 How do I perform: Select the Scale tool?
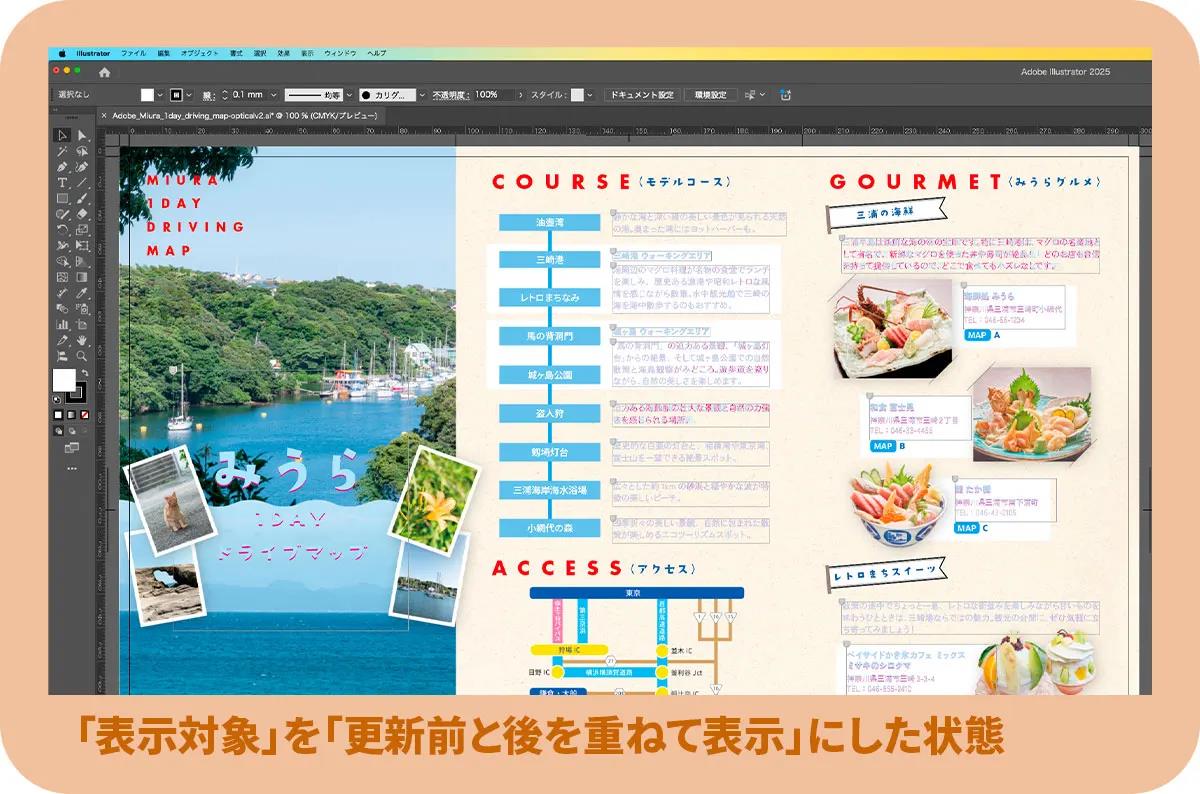tap(81, 229)
